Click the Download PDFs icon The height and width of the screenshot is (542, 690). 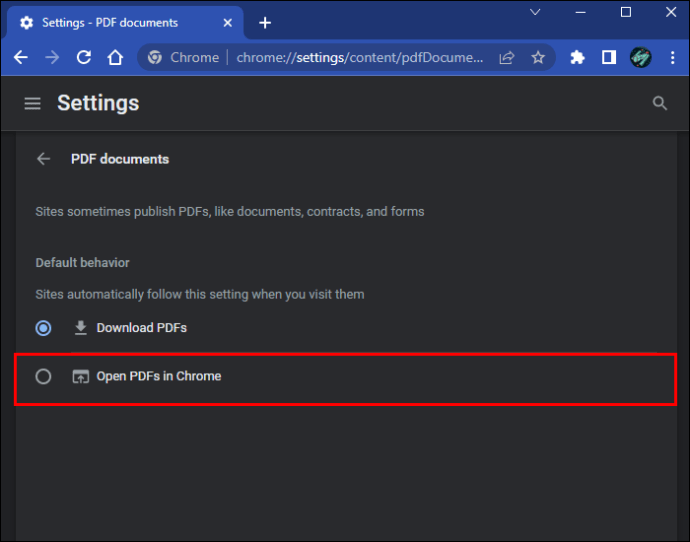click(81, 328)
